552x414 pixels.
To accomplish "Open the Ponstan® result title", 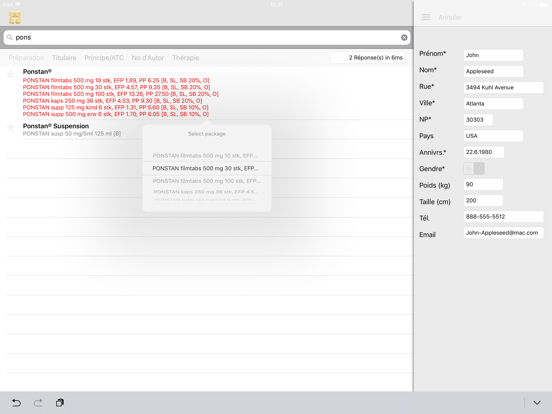I will pos(37,72).
